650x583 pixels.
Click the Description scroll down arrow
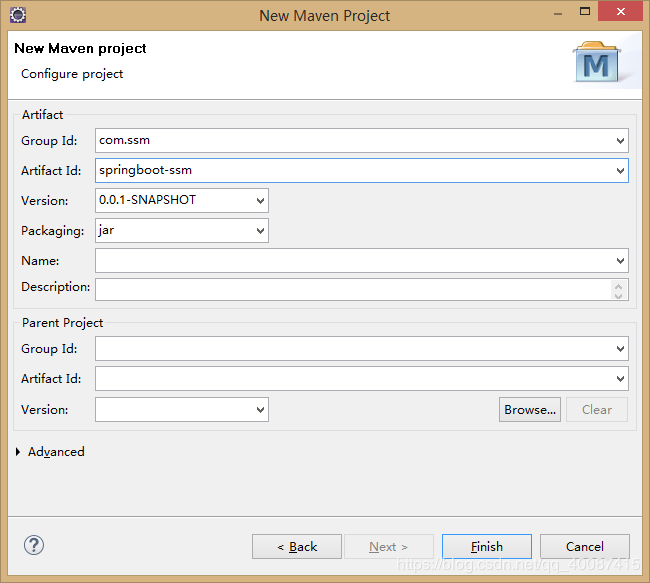[x=618, y=295]
